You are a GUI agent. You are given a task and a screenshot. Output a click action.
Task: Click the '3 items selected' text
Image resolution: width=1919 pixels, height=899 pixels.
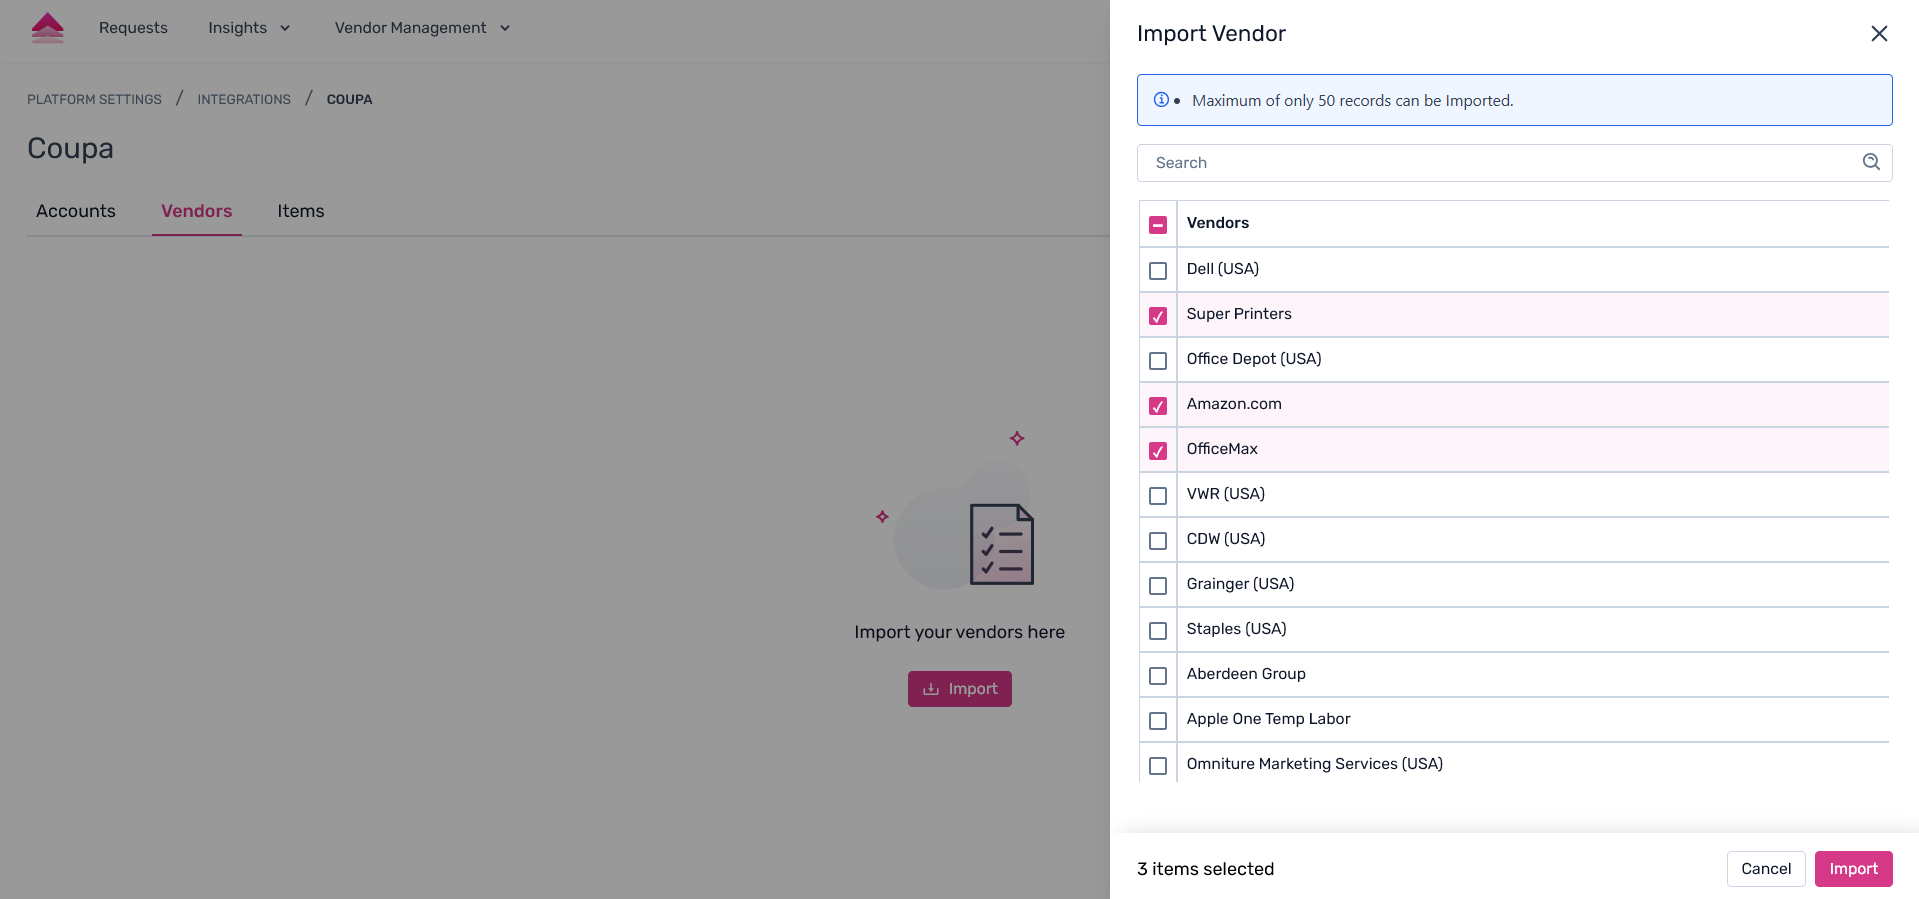(x=1206, y=869)
